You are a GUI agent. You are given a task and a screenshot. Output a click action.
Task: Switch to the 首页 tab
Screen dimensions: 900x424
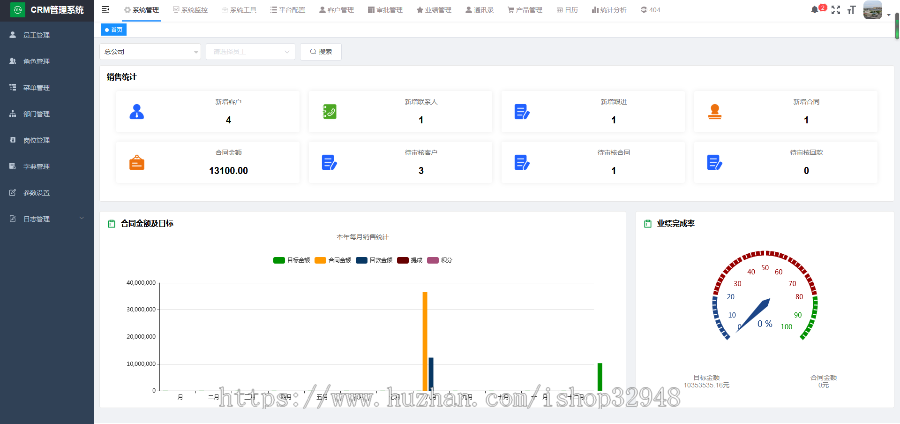coord(114,30)
